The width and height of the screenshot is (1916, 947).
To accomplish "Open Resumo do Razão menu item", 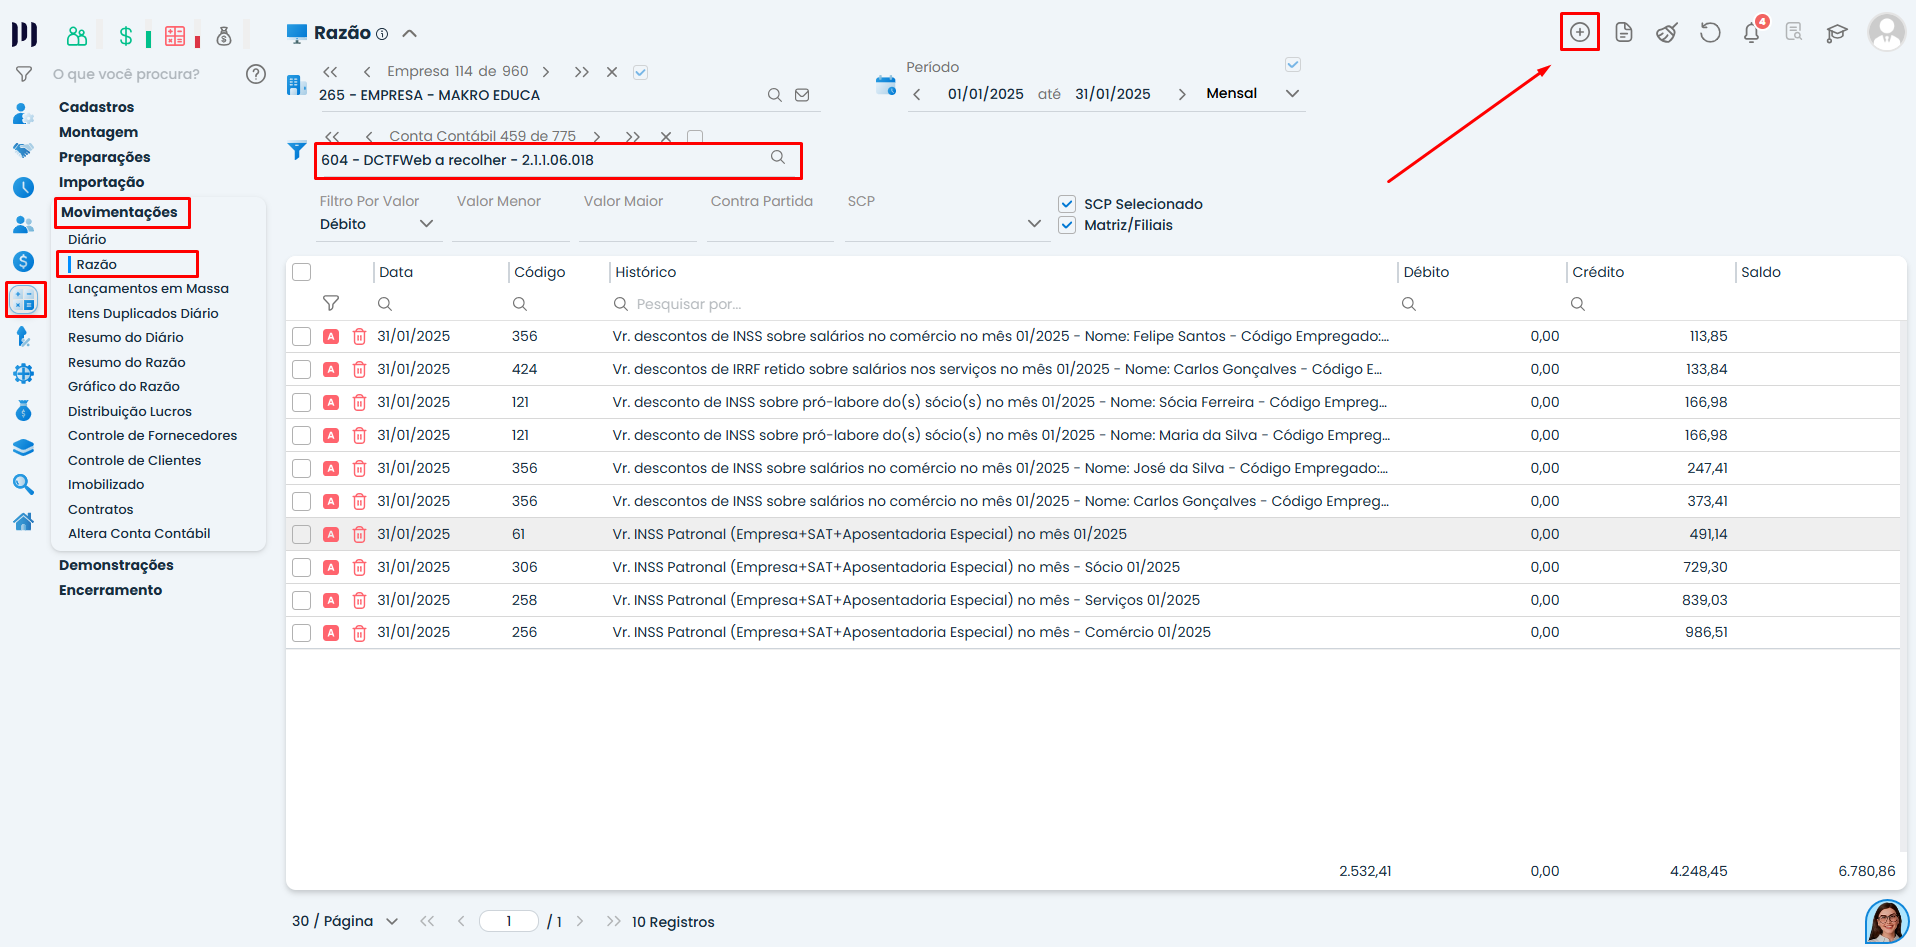I will tap(127, 362).
